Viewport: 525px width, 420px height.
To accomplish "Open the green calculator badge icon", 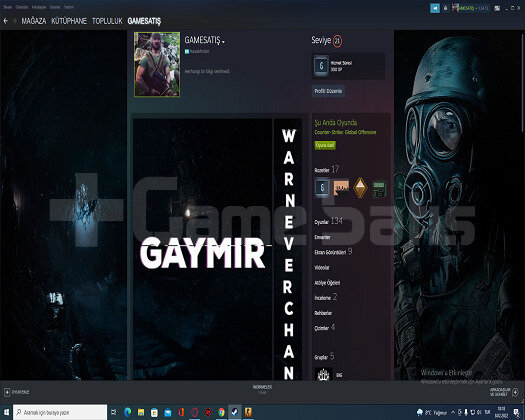I will [x=379, y=188].
